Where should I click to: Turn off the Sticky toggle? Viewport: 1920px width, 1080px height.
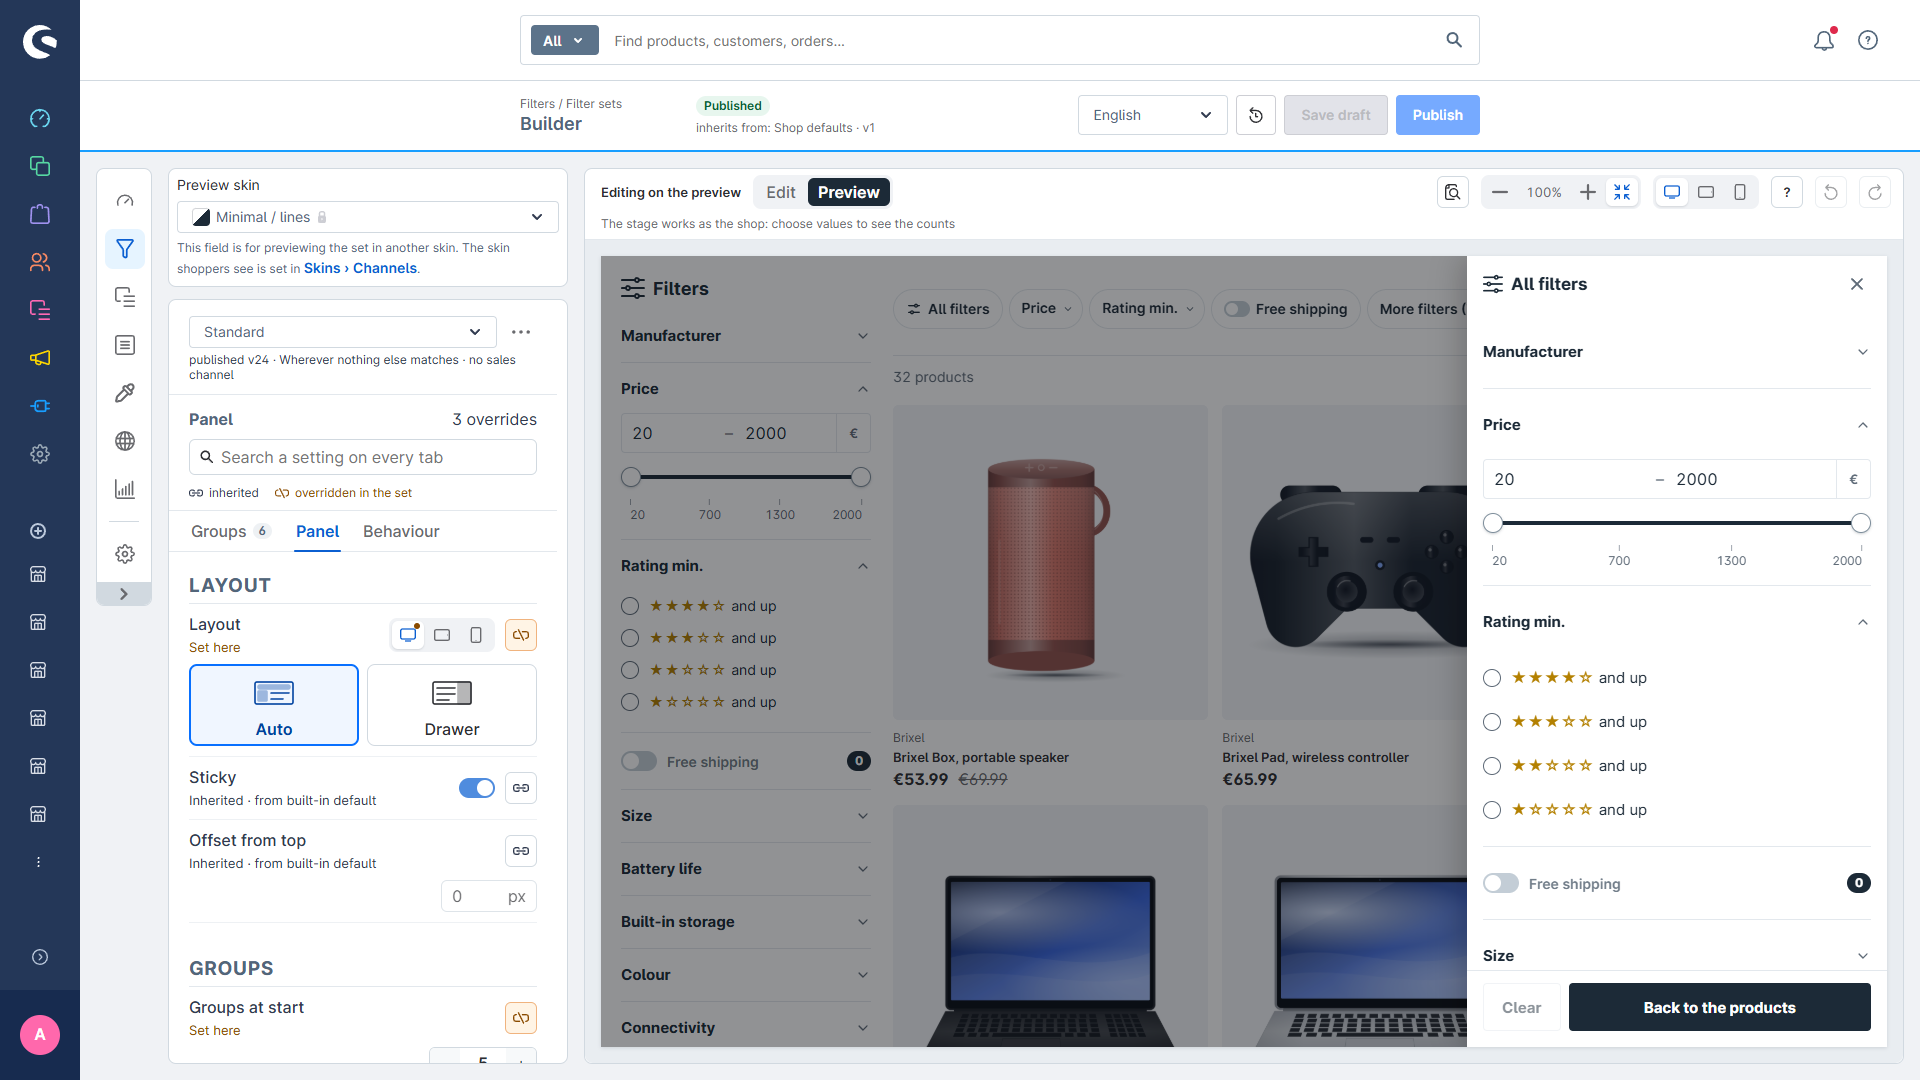click(x=477, y=788)
